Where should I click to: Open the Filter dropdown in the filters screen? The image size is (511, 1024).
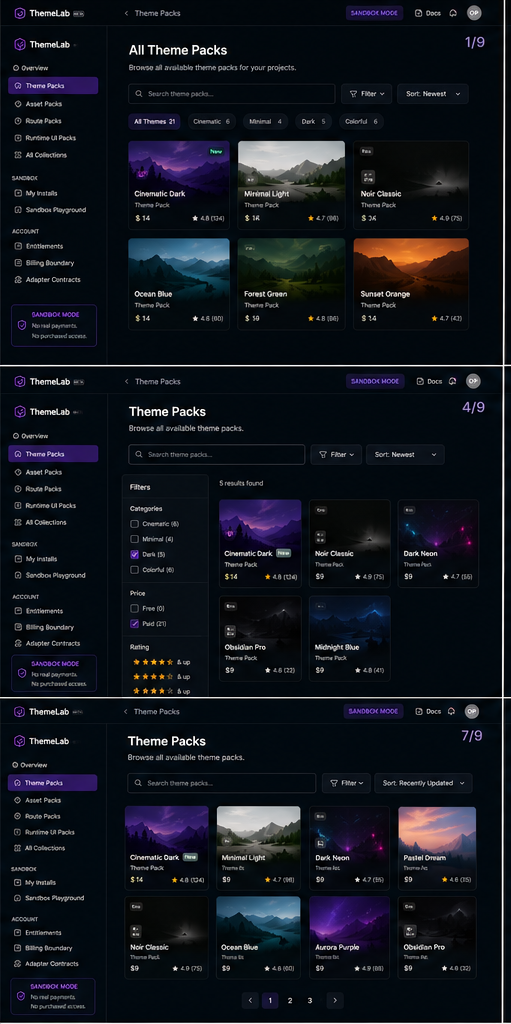point(336,455)
